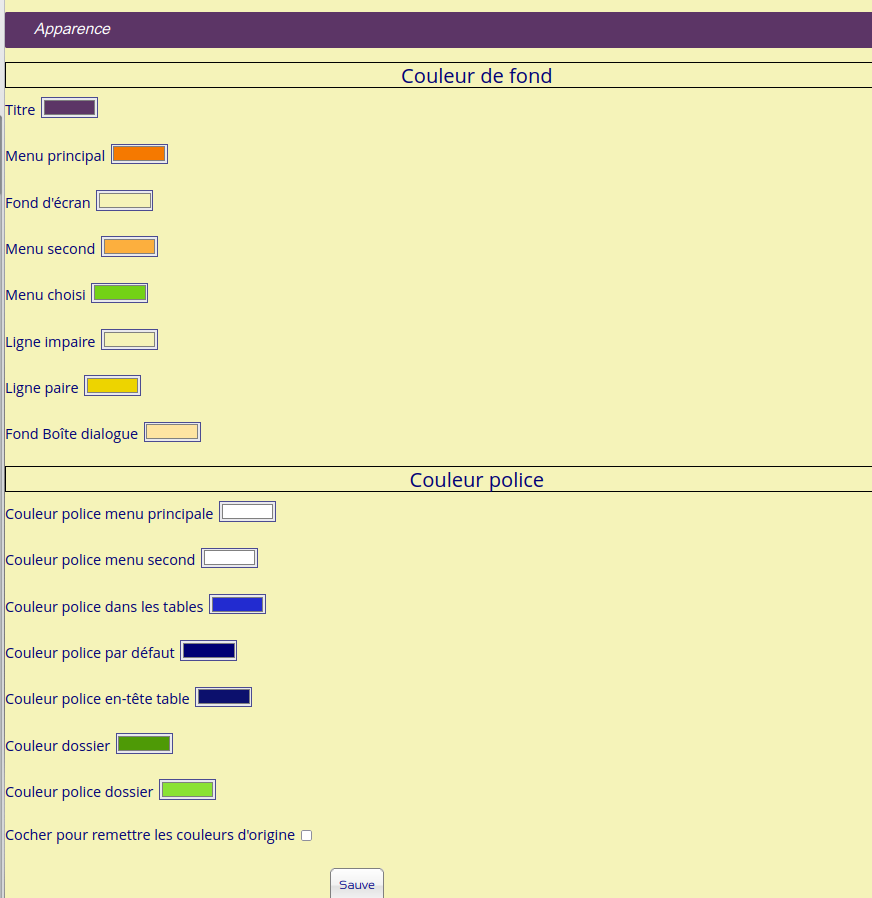
Task: Open Couleur police par défaut swatch
Action: click(208, 651)
